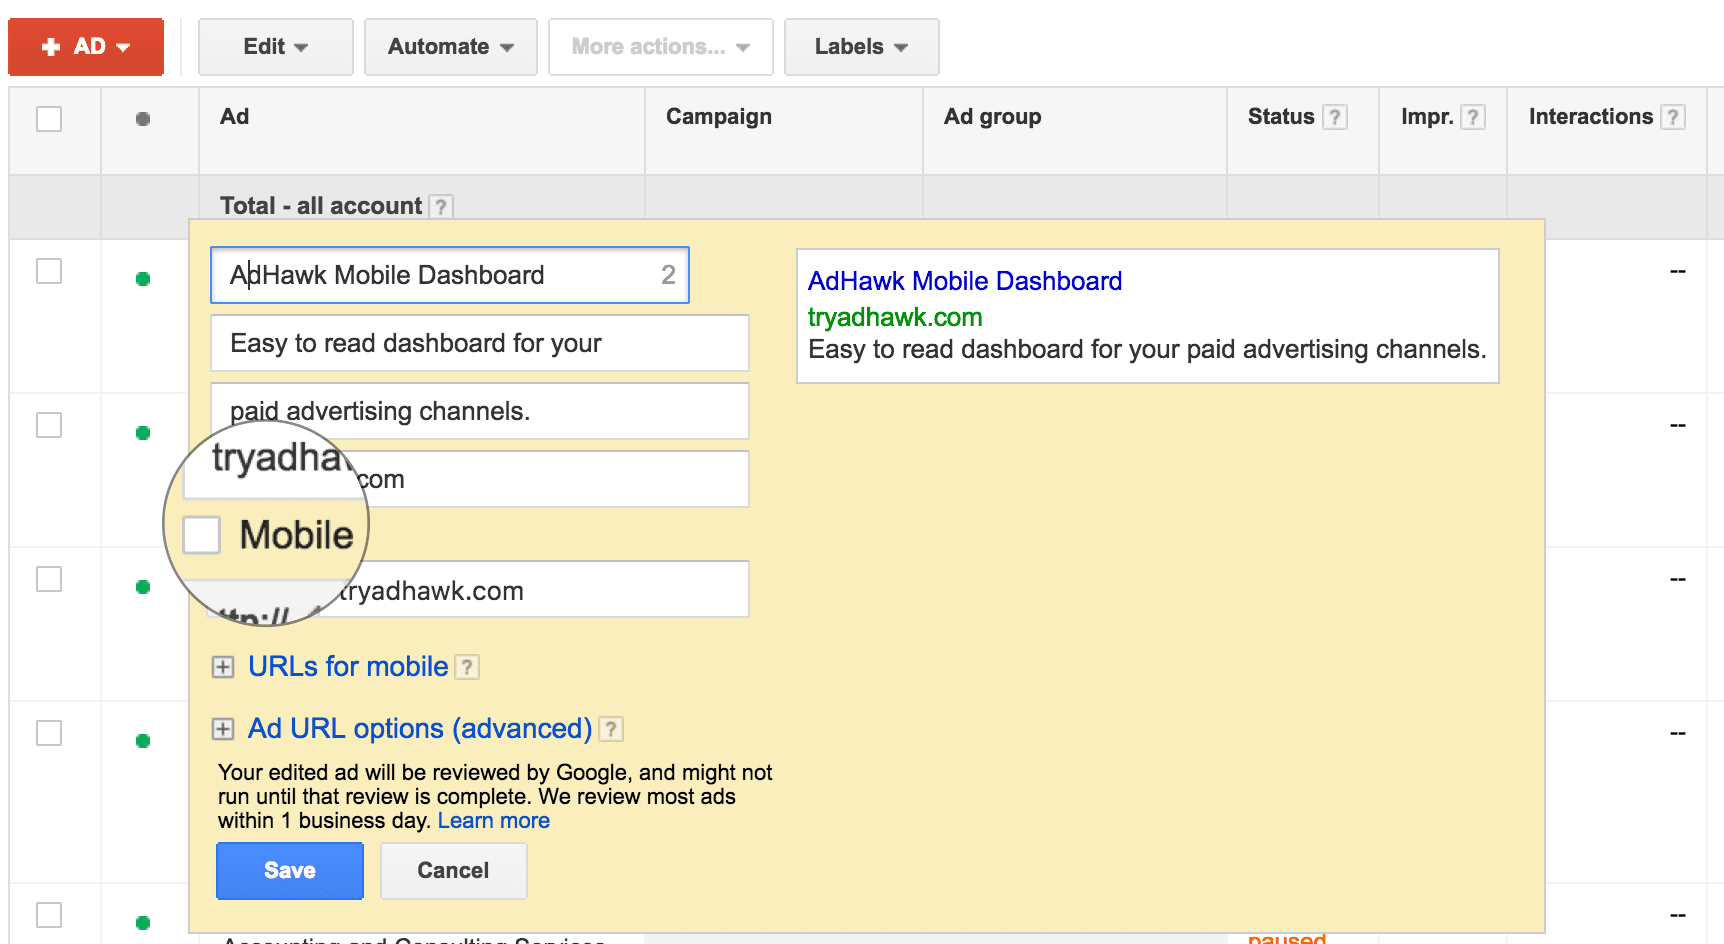Click the AdHawk Mobile Dashboard headline field

(x=450, y=275)
